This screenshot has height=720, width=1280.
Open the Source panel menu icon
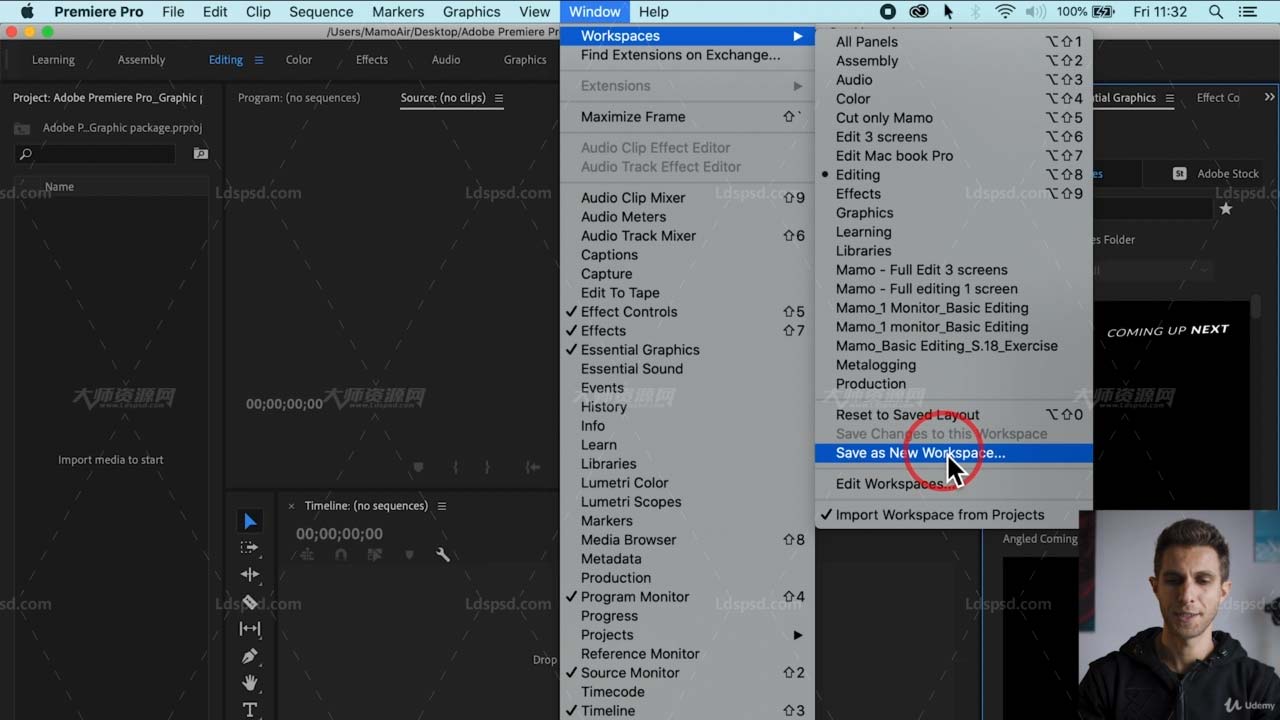[x=499, y=98]
